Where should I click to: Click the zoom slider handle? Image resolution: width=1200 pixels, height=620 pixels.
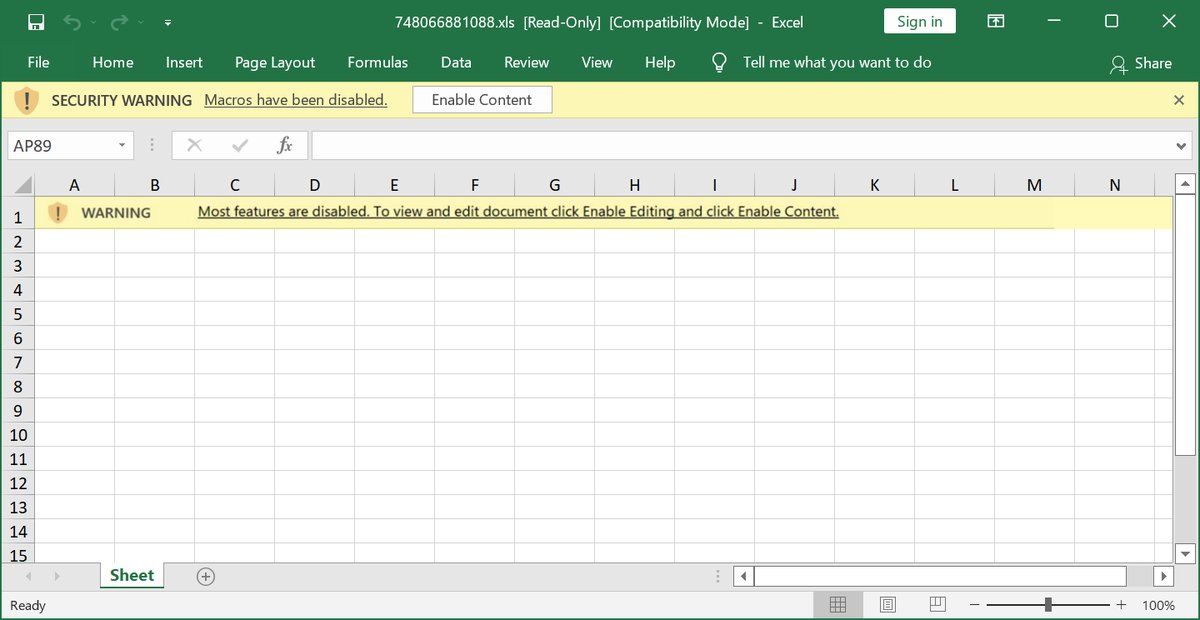(1048, 605)
